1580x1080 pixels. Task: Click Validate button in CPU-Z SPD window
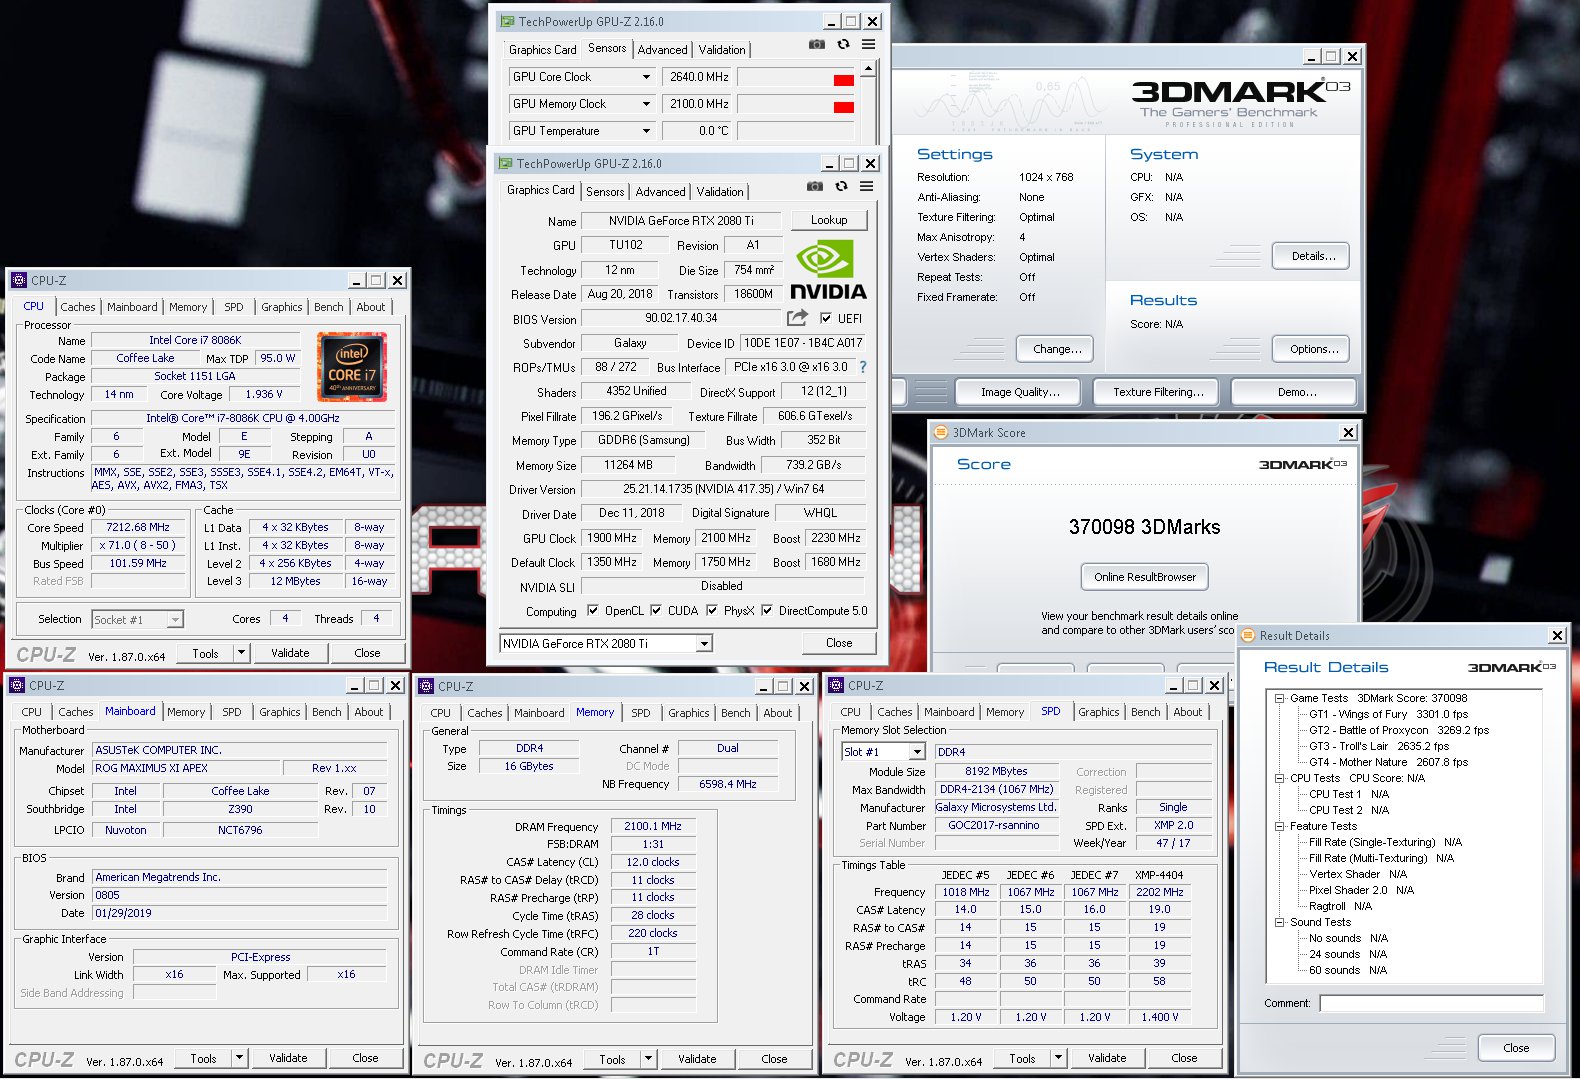[x=1106, y=1058]
